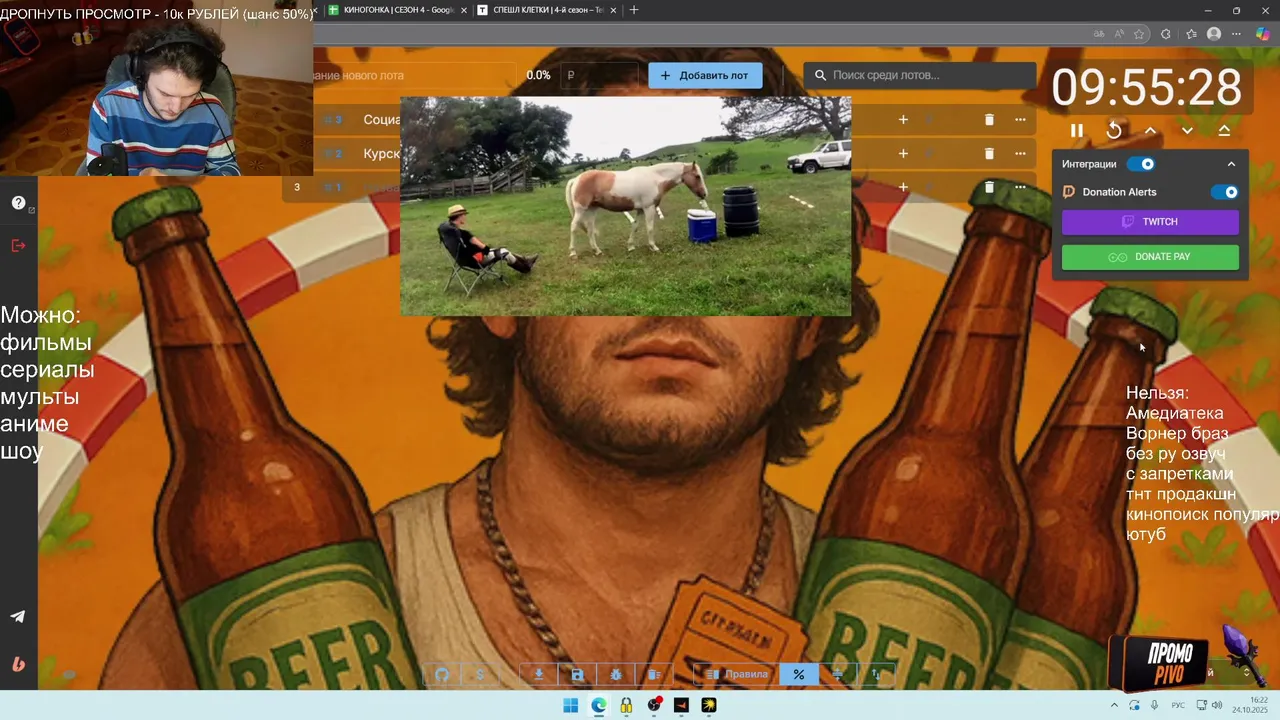Click the Добавить лот button
The height and width of the screenshot is (720, 1280).
(705, 75)
